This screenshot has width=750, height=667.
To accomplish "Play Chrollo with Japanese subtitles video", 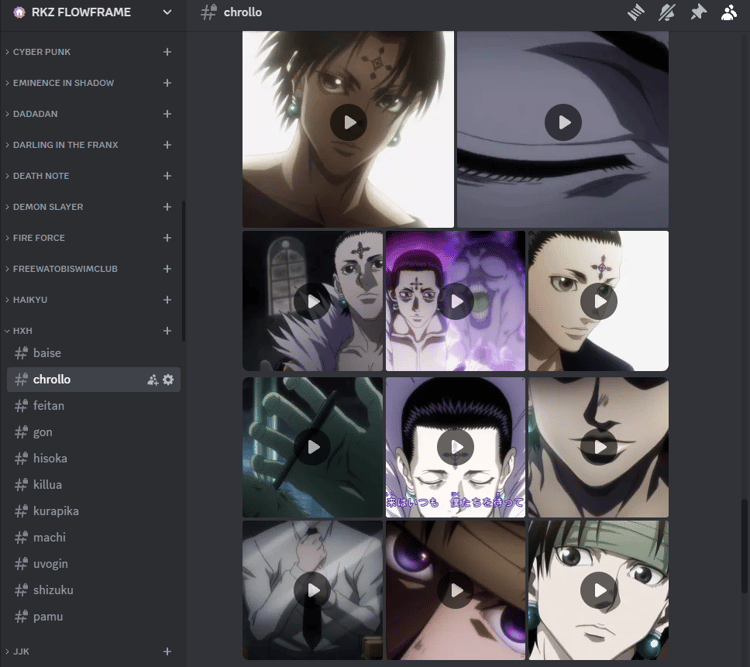I will click(455, 447).
